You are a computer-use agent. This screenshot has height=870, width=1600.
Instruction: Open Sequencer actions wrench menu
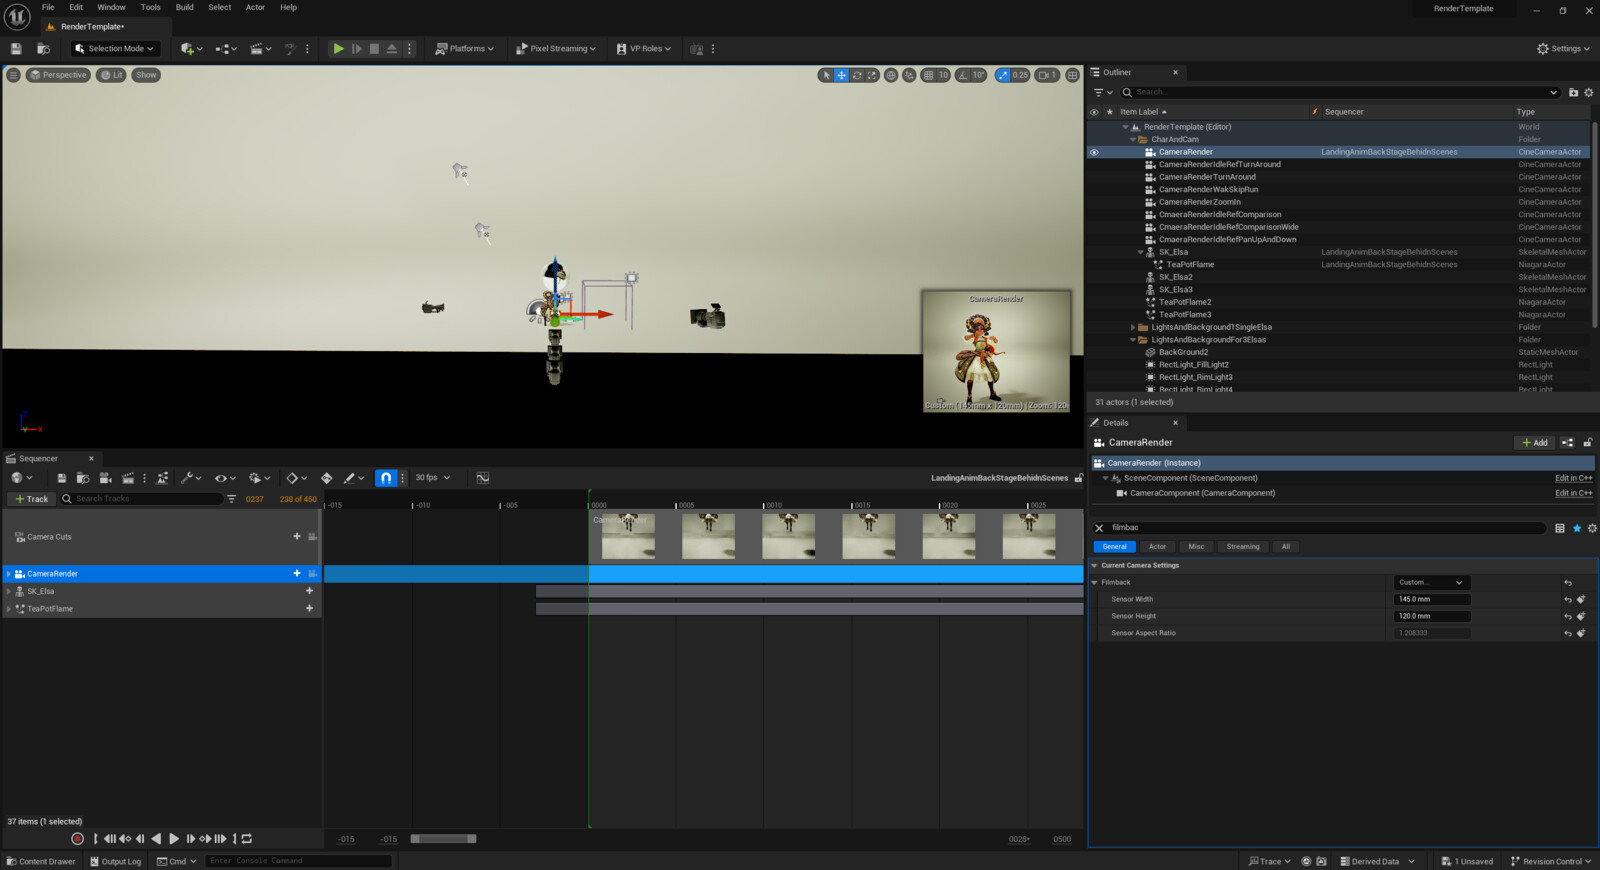190,478
